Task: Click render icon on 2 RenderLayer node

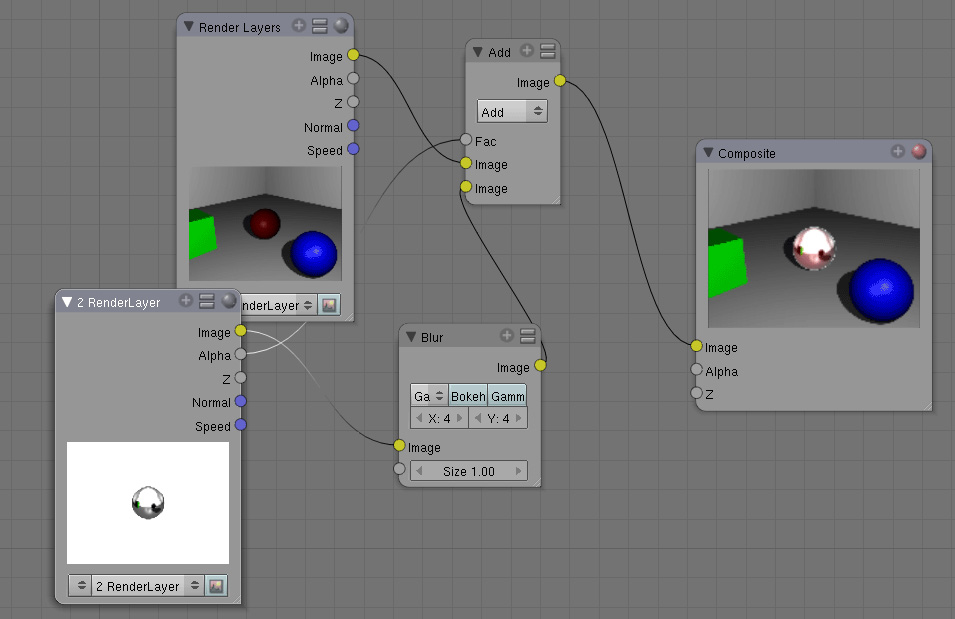Action: coord(216,585)
